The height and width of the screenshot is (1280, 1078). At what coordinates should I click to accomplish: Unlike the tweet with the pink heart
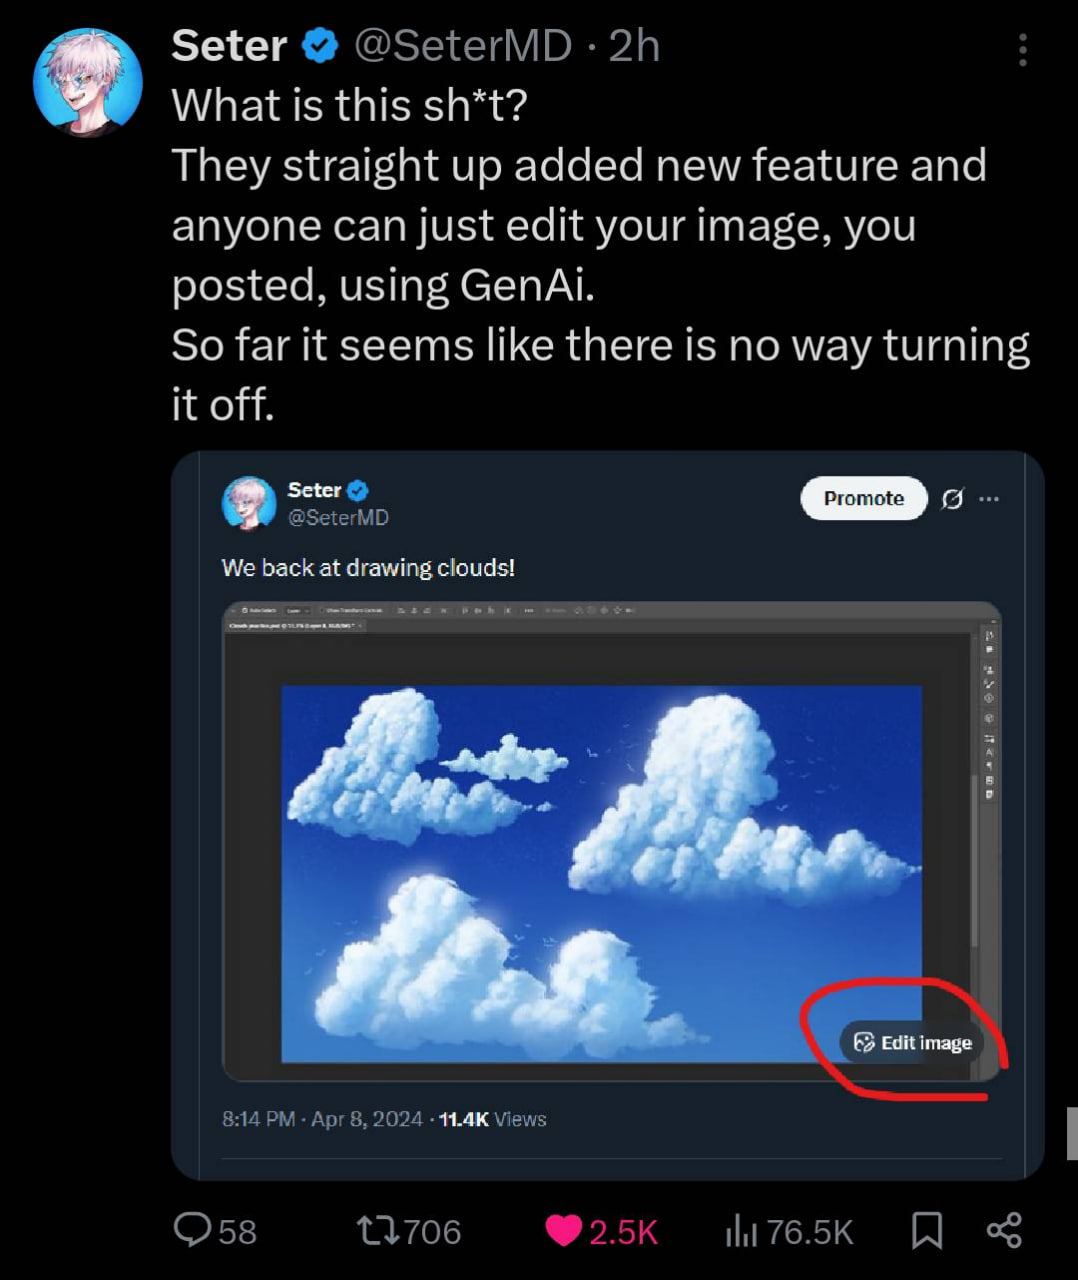564,1230
